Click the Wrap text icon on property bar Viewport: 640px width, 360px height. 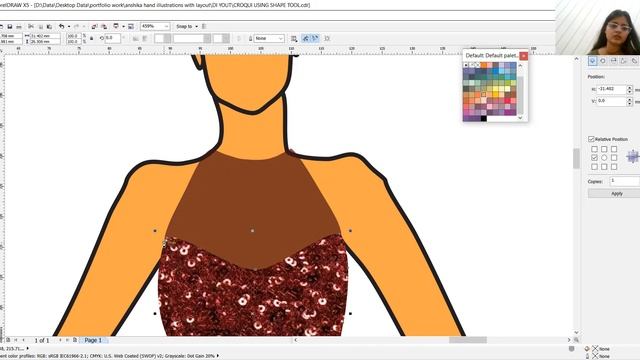(x=294, y=38)
